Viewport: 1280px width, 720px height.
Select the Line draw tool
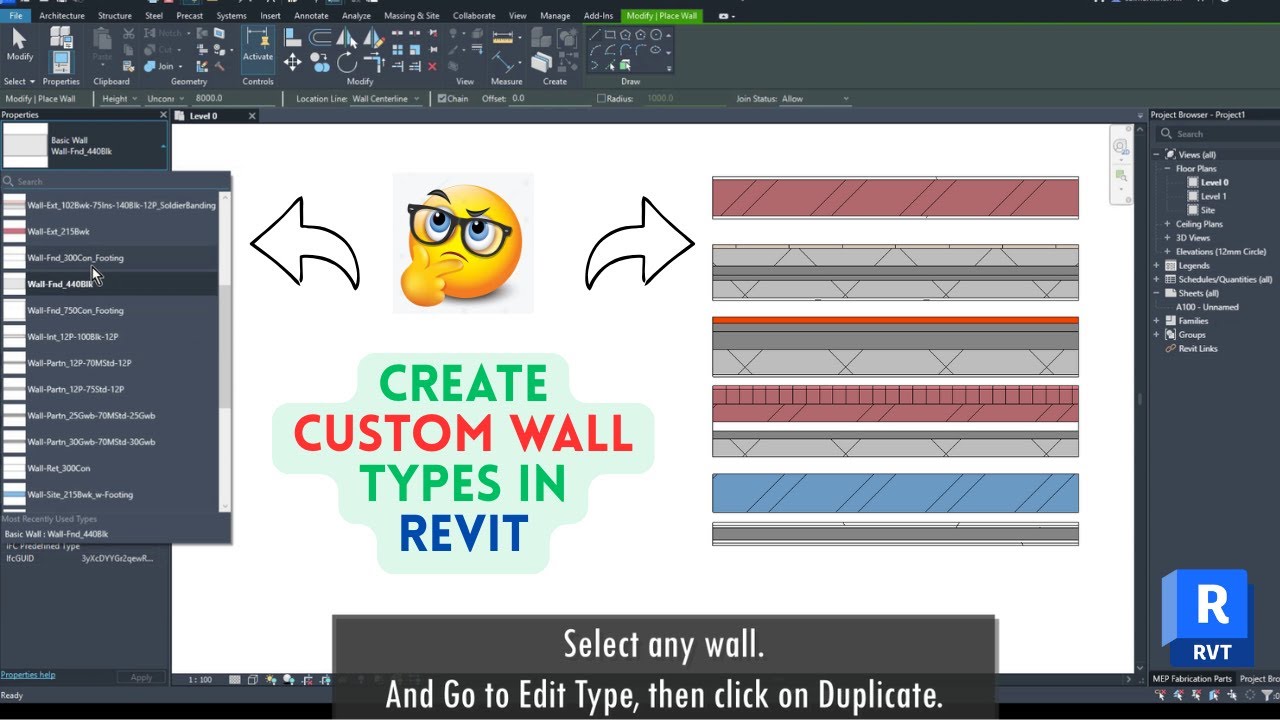[595, 34]
